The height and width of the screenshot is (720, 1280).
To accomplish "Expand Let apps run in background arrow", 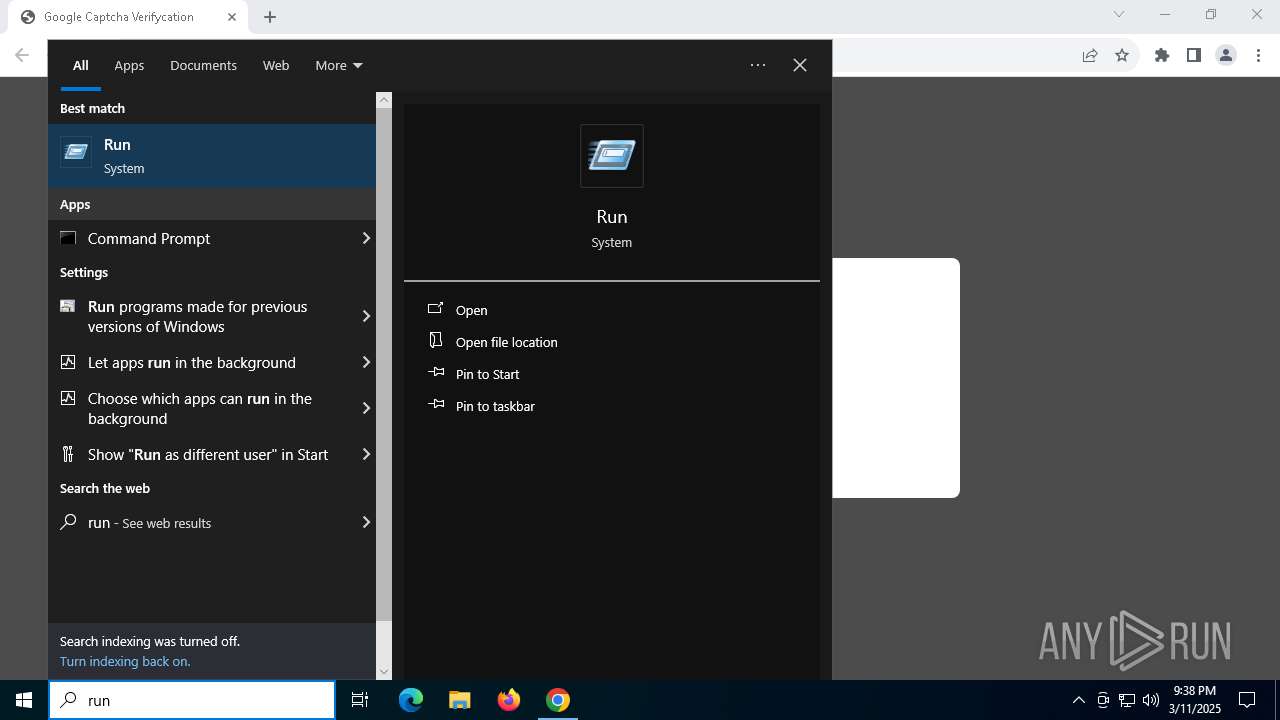I will point(366,362).
